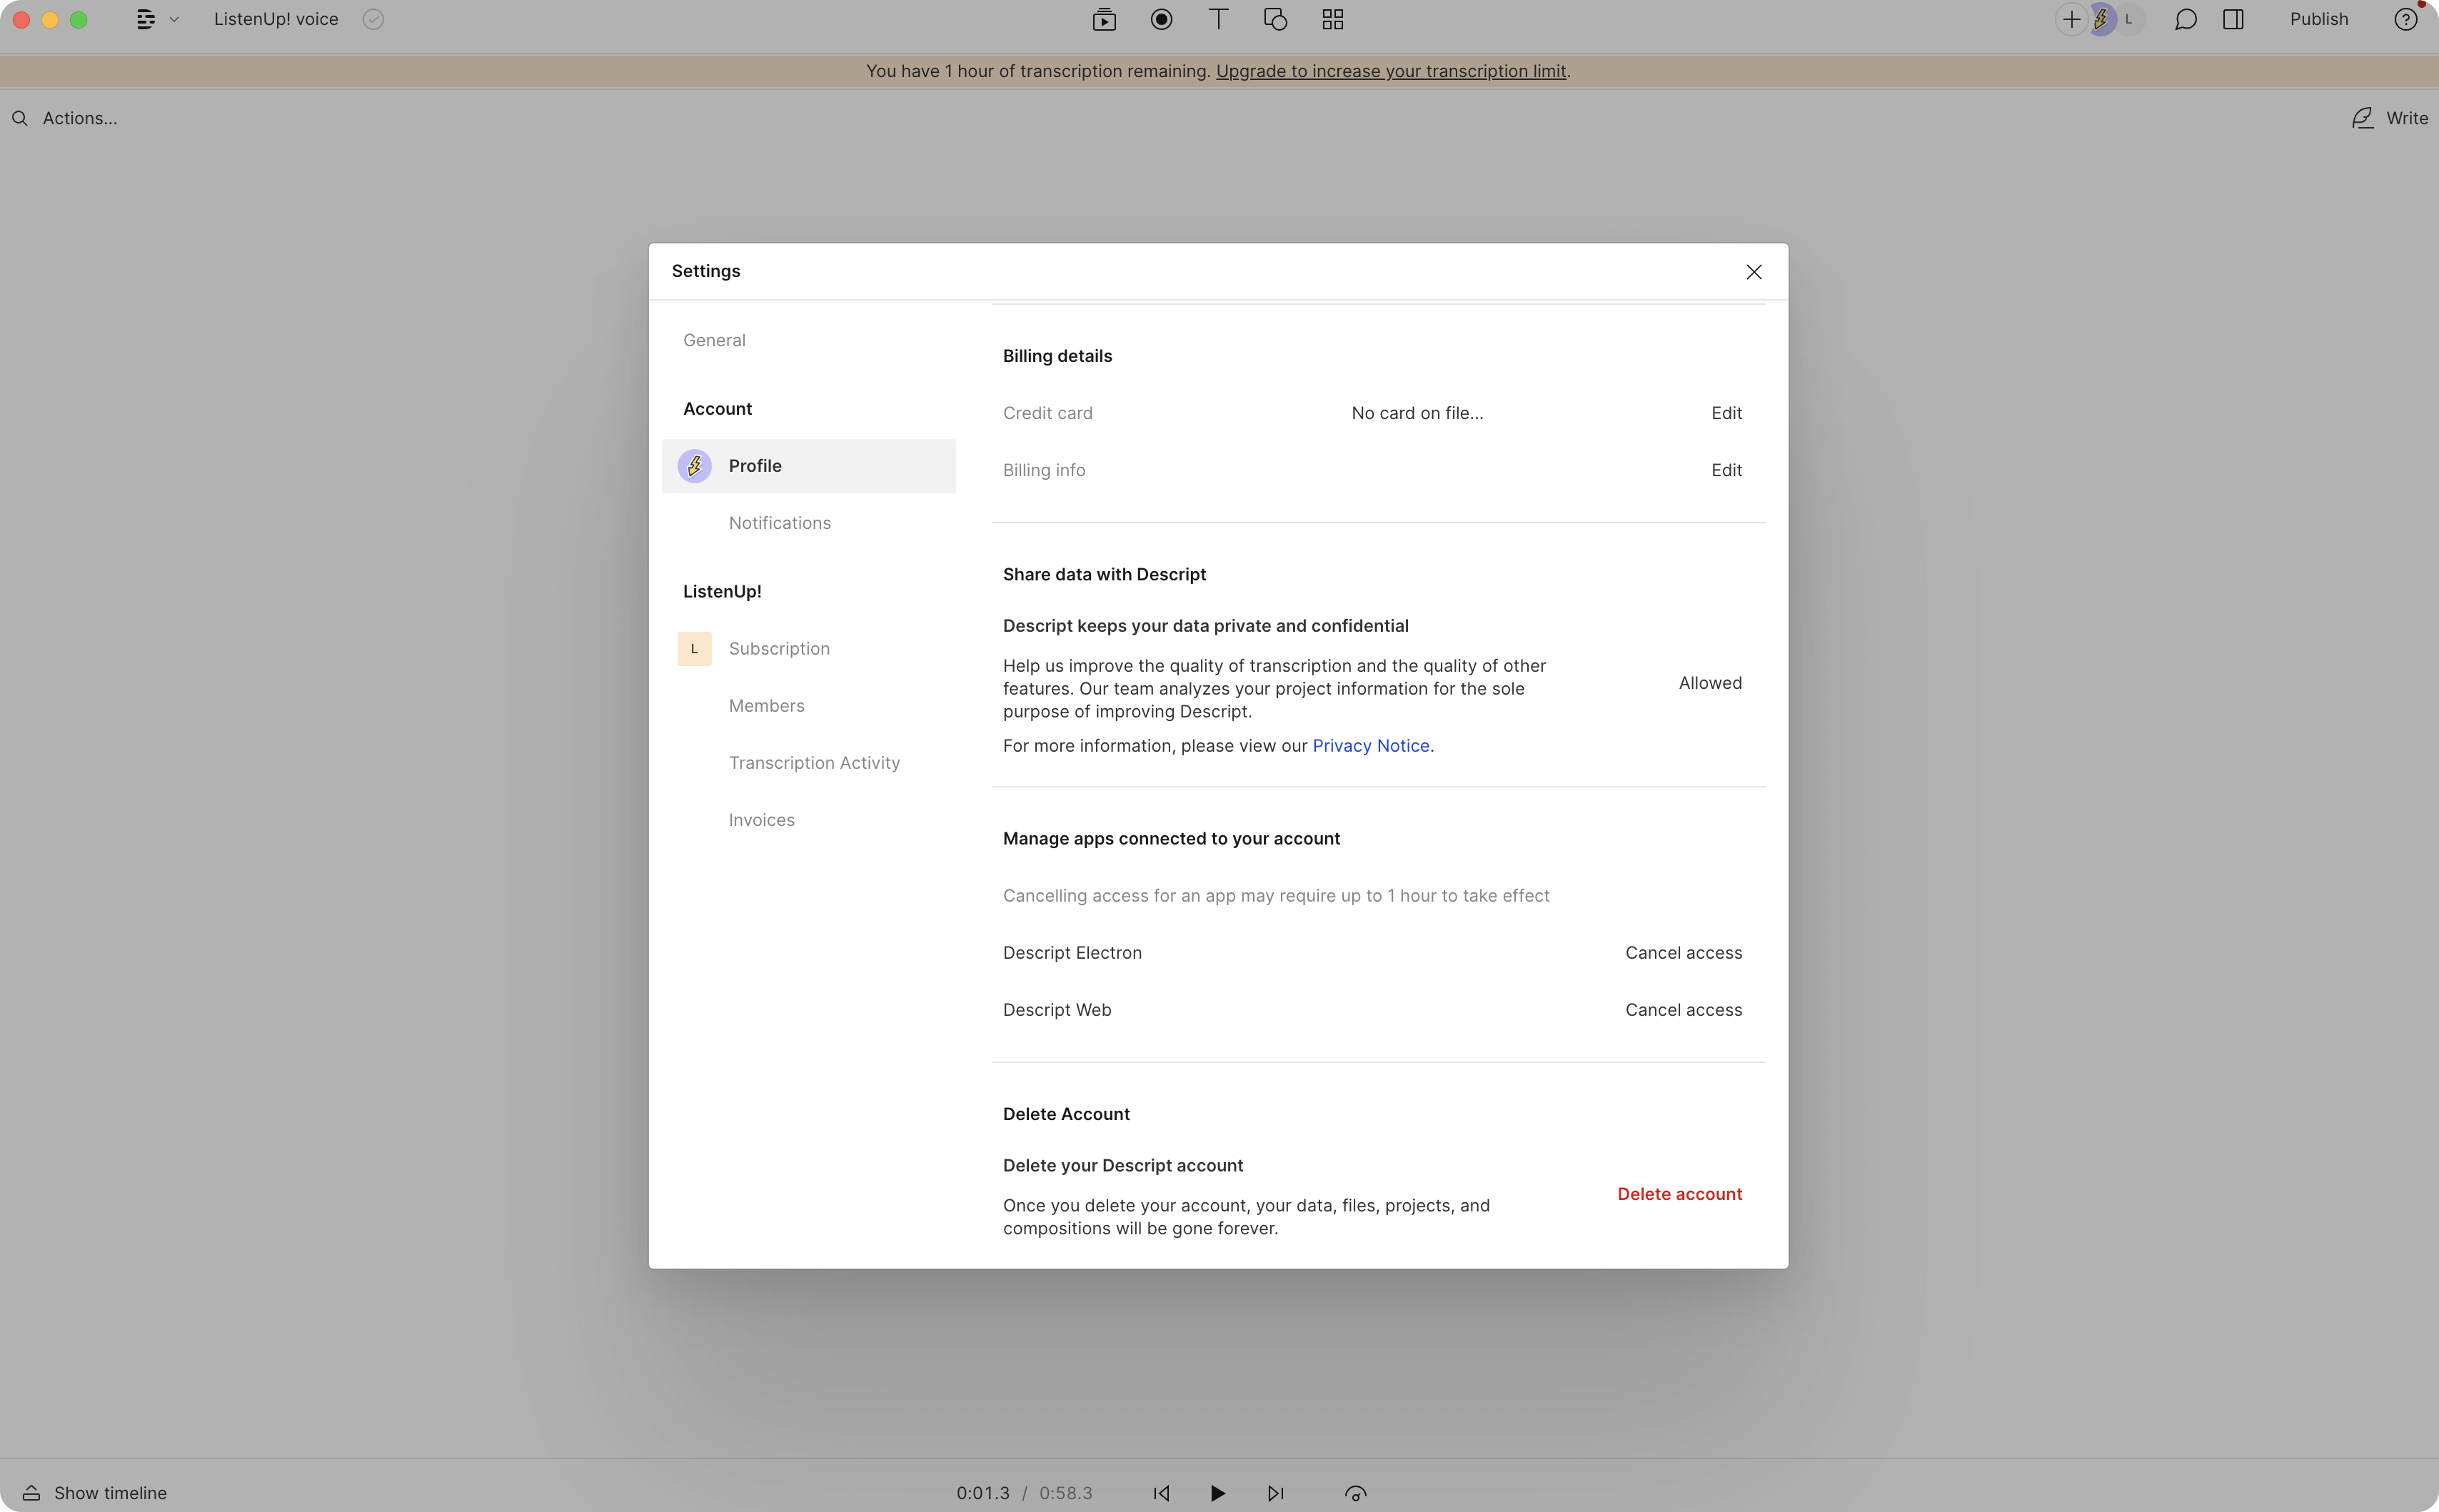This screenshot has height=1512, width=2439.
Task: Click the lightning avatar icon beside Profile
Action: [694, 466]
